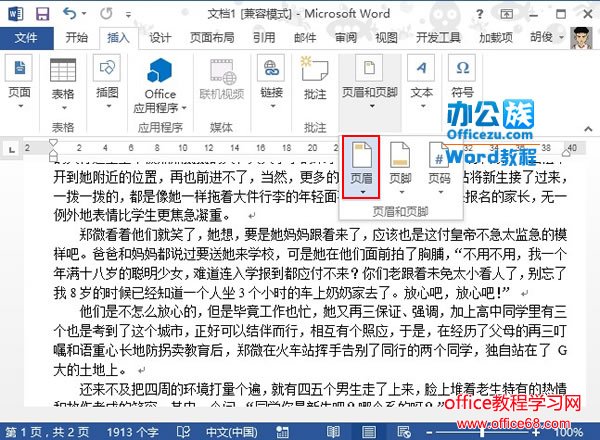Image resolution: width=600 pixels, height=440 pixels.
Task: Open the 胡俊 account menu
Action: pyautogui.click(x=547, y=37)
